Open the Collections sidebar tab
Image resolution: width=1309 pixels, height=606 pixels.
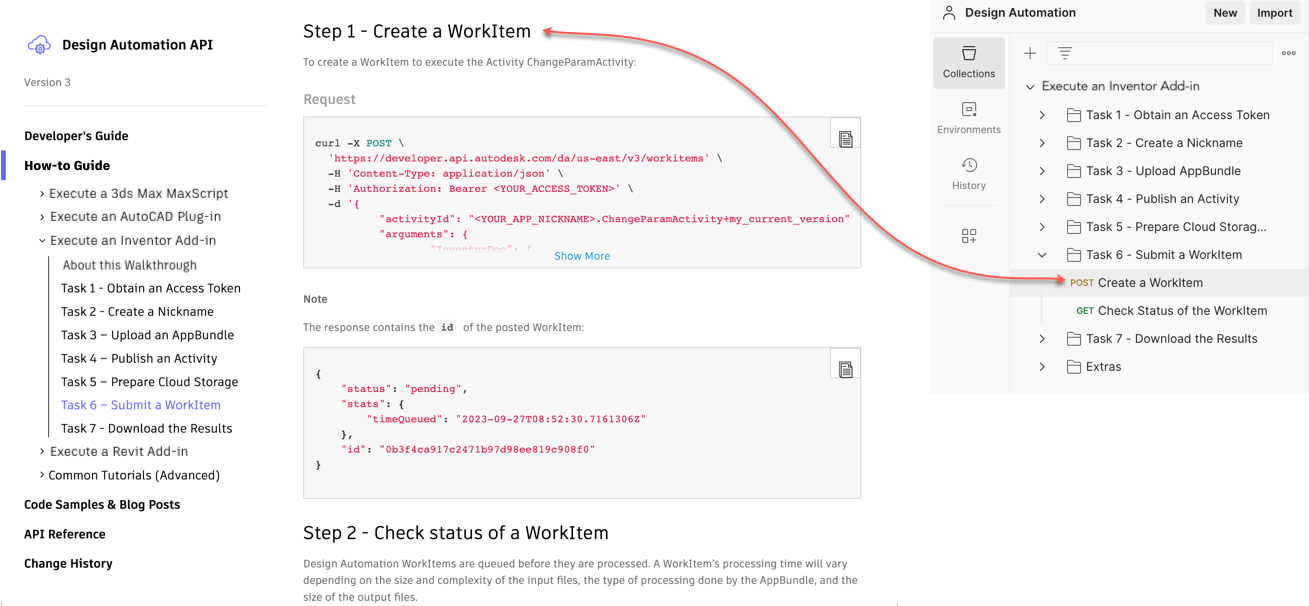(969, 62)
